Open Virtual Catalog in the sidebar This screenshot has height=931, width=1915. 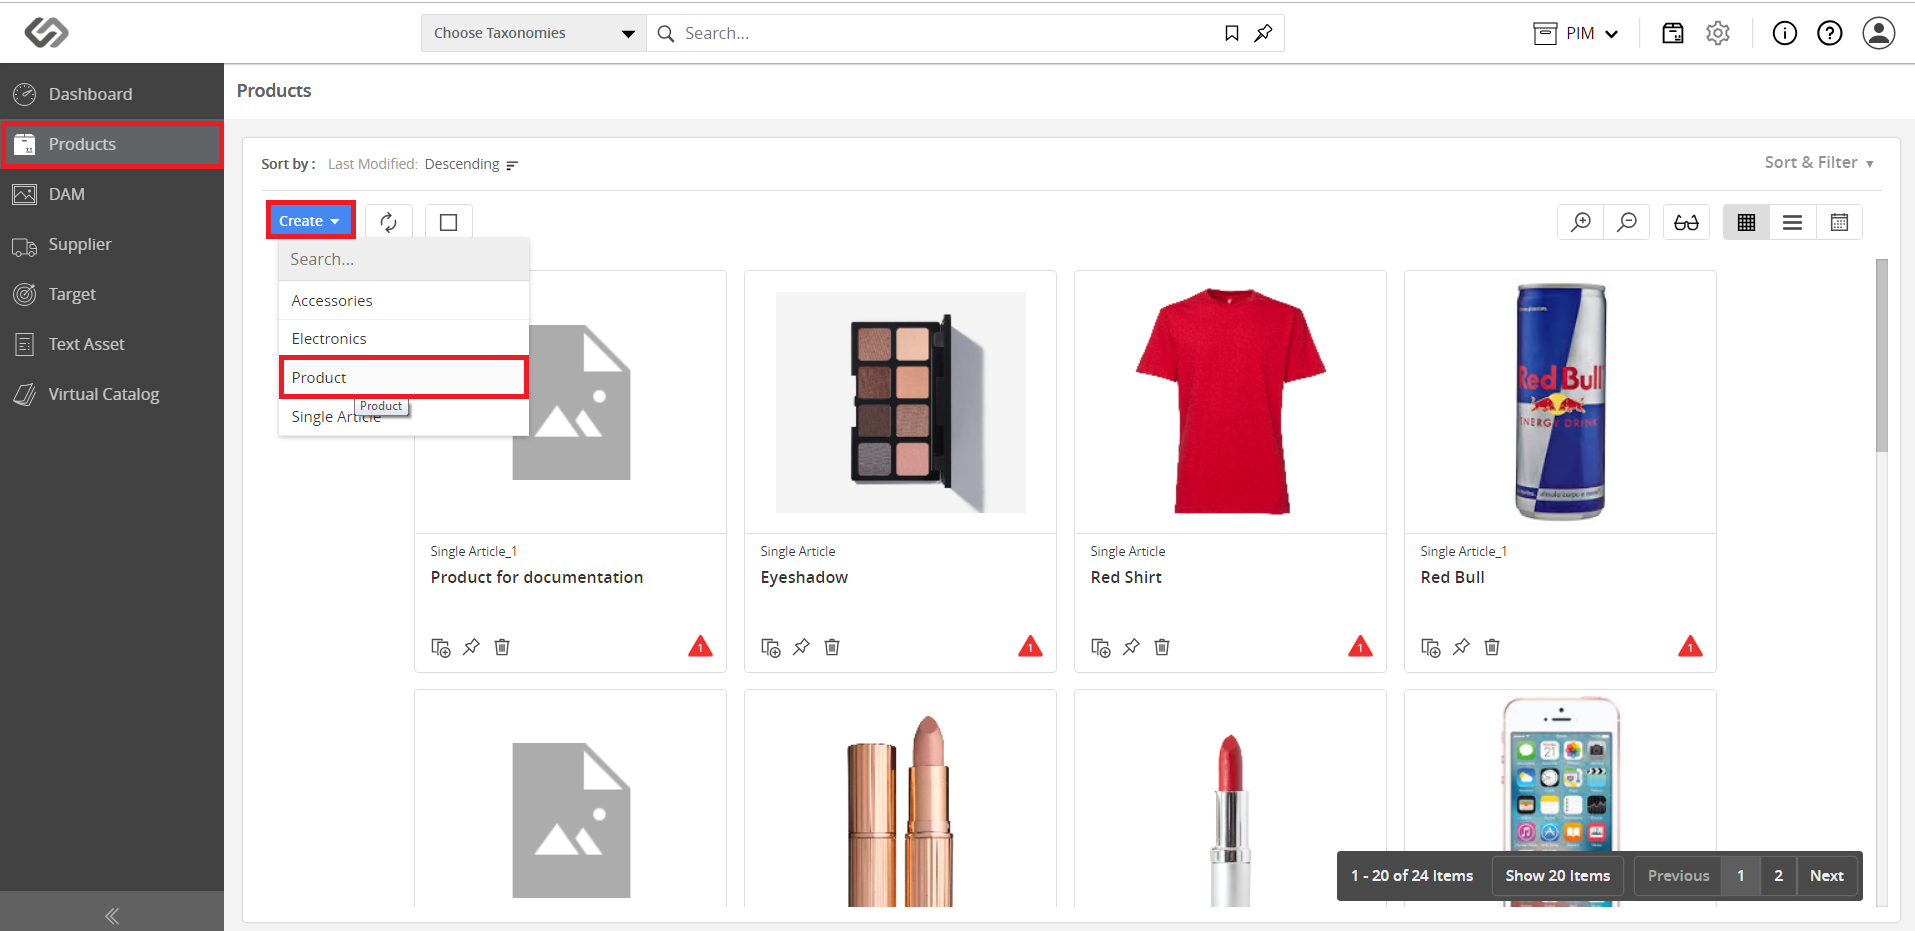coord(112,394)
